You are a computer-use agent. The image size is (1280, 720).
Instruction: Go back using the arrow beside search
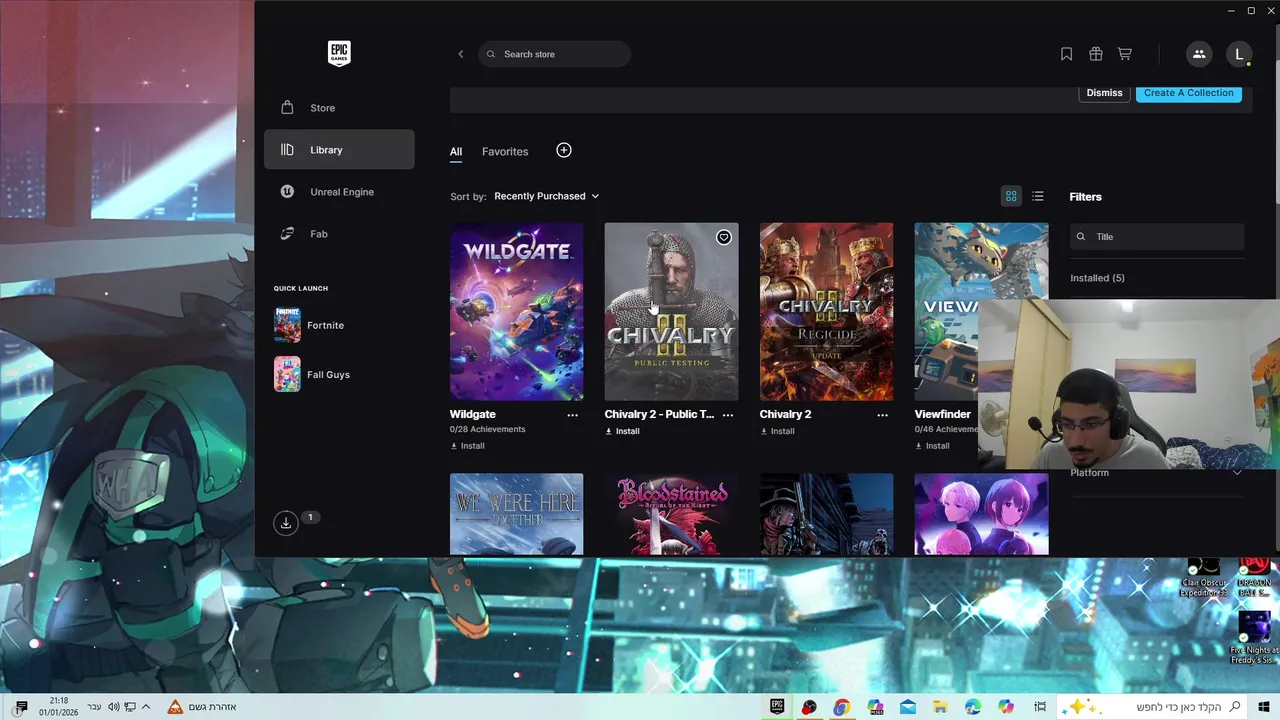pos(461,54)
